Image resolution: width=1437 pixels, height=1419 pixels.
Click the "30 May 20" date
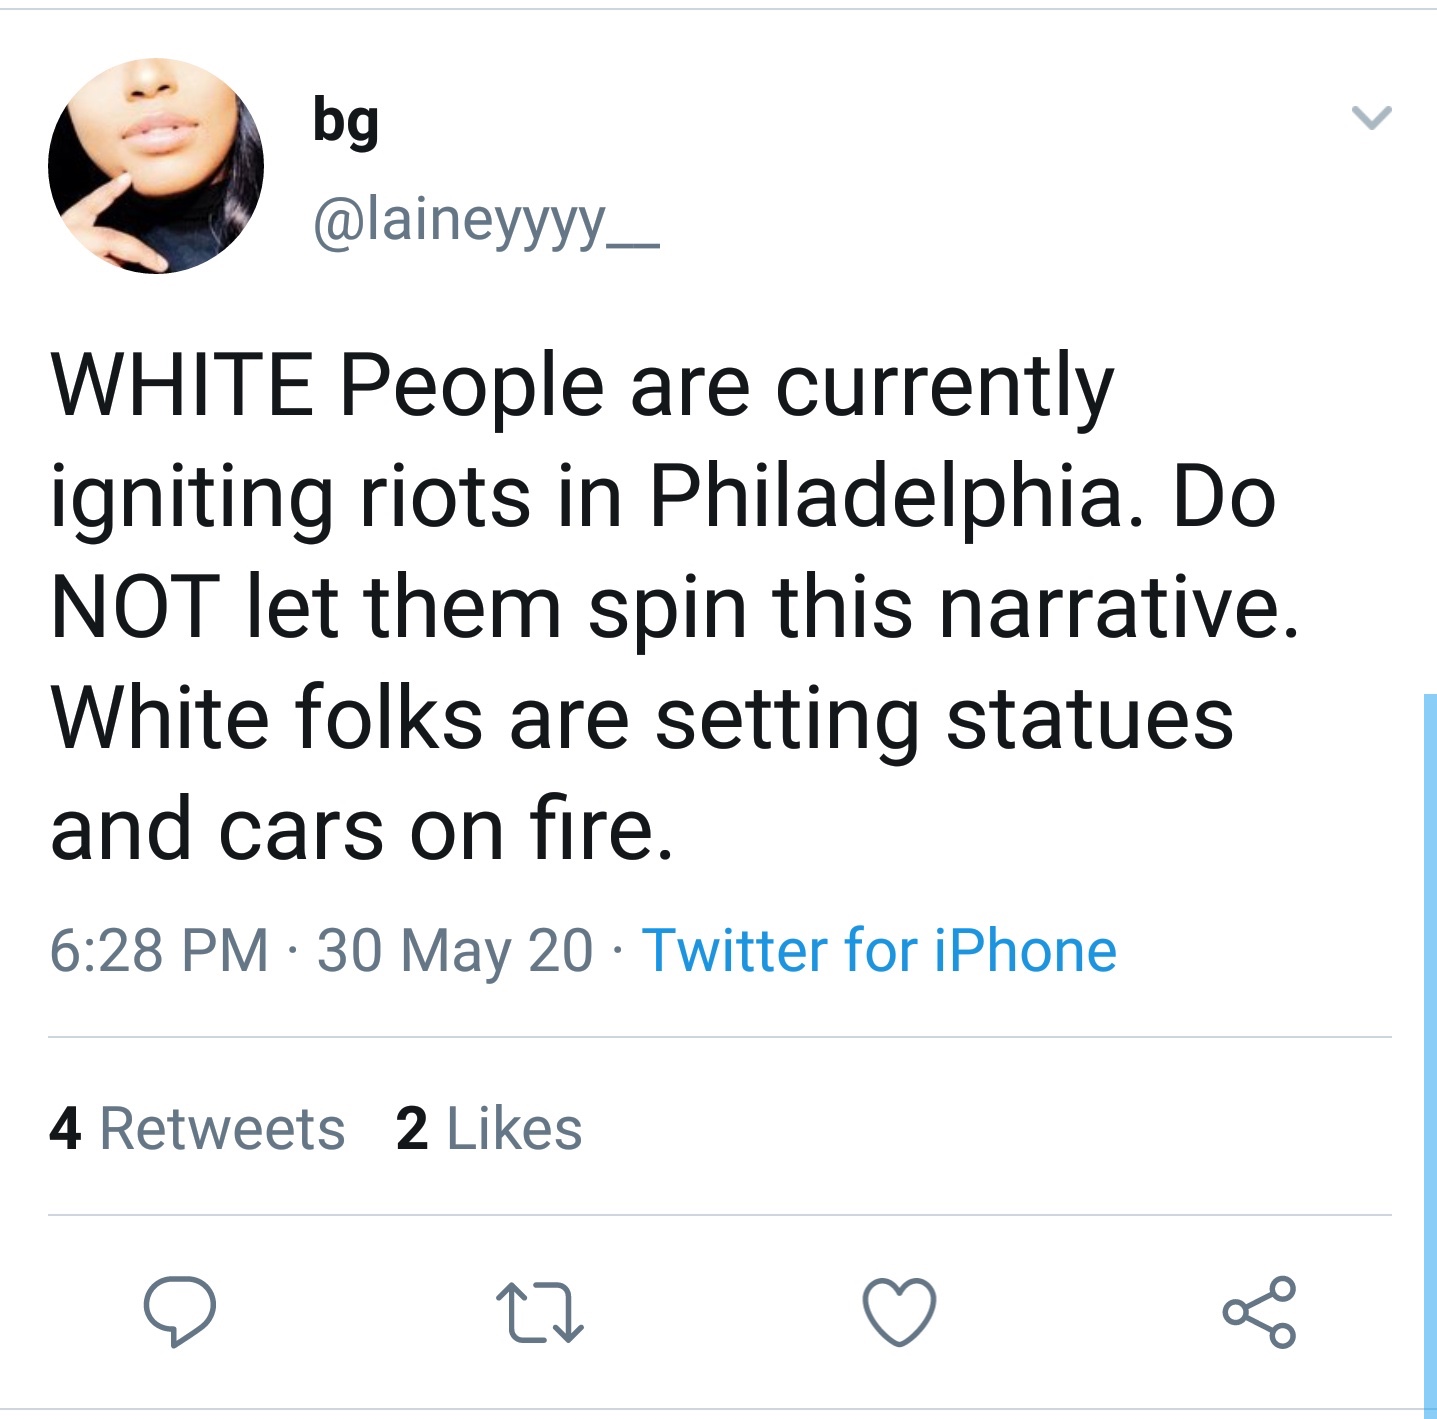pyautogui.click(x=455, y=950)
